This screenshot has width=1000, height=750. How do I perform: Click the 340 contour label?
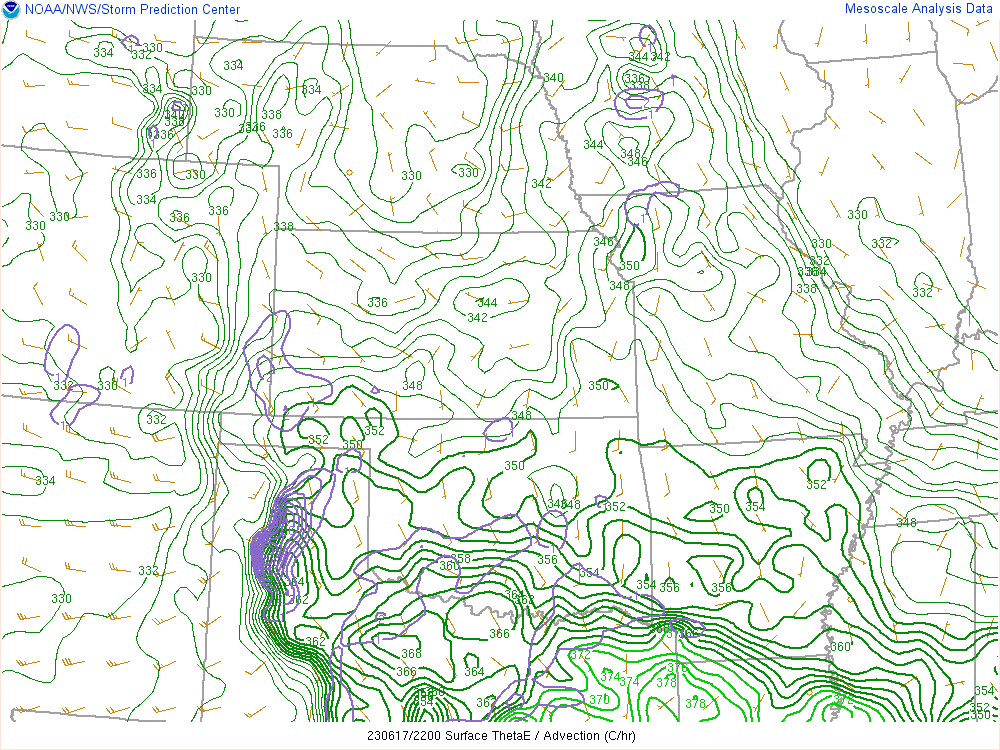tap(553, 78)
